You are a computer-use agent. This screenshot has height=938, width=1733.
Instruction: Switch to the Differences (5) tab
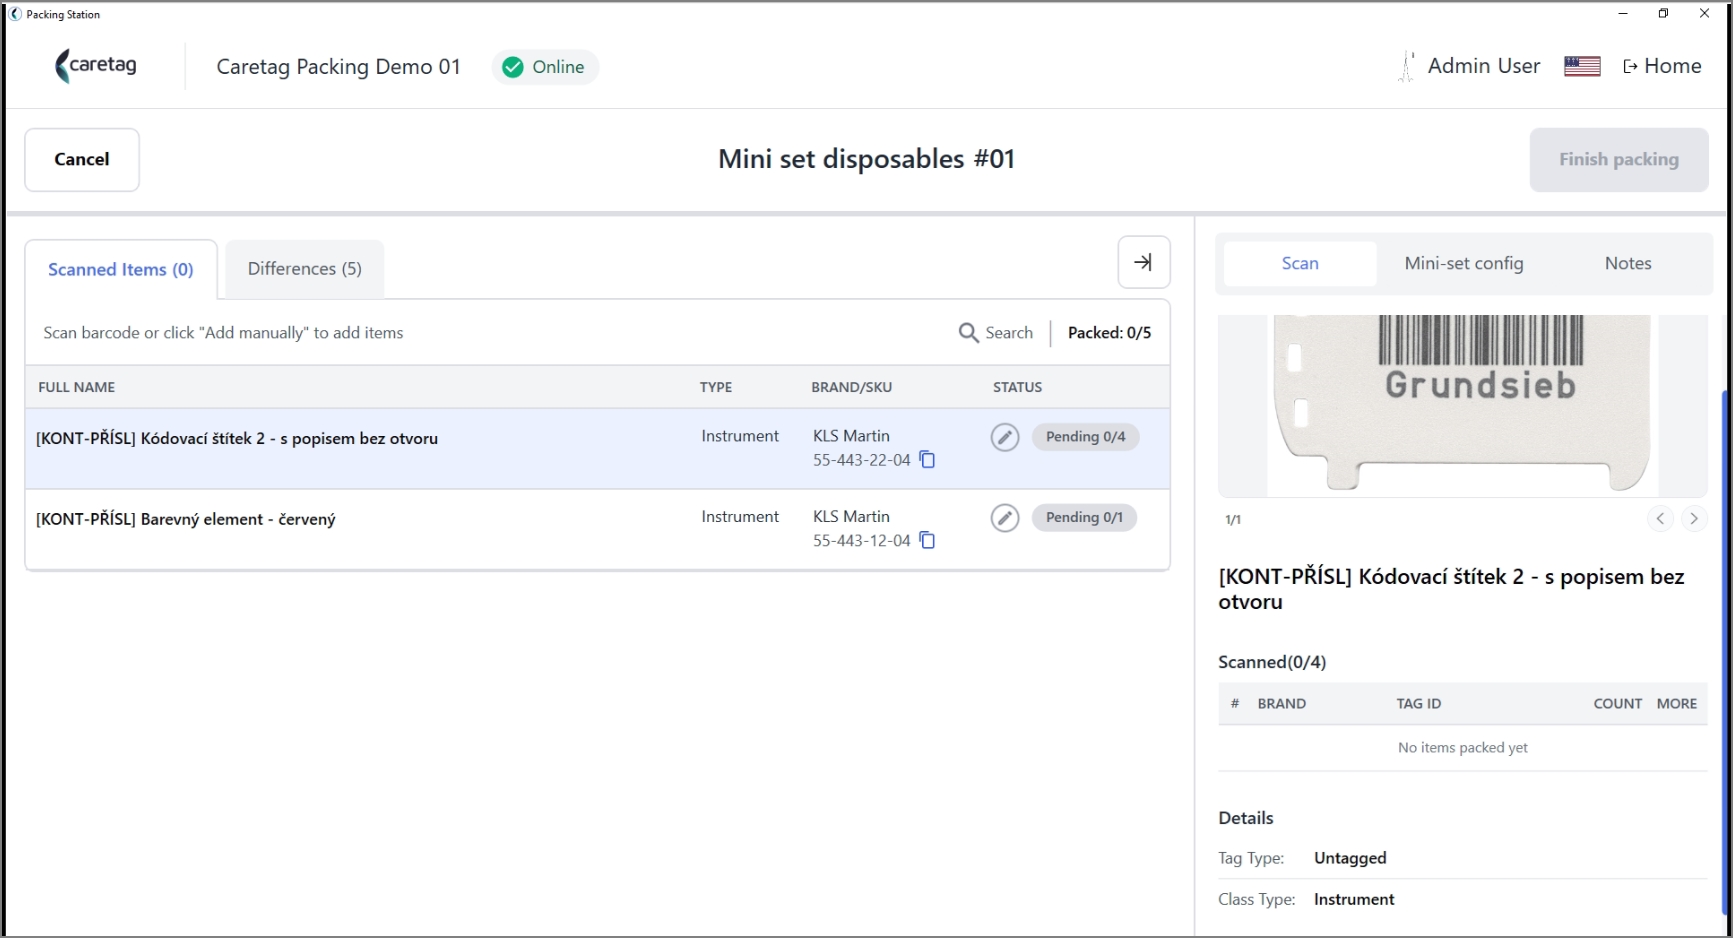(x=304, y=269)
